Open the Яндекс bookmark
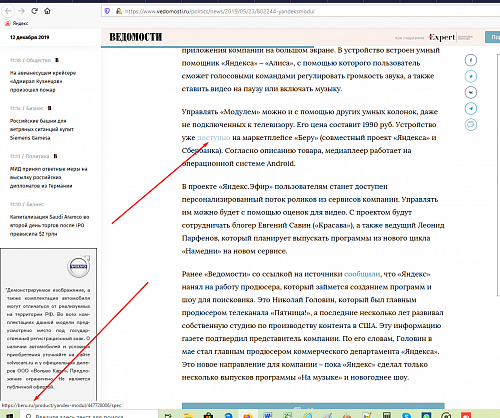This screenshot has height=418, width=500. pos(17,23)
